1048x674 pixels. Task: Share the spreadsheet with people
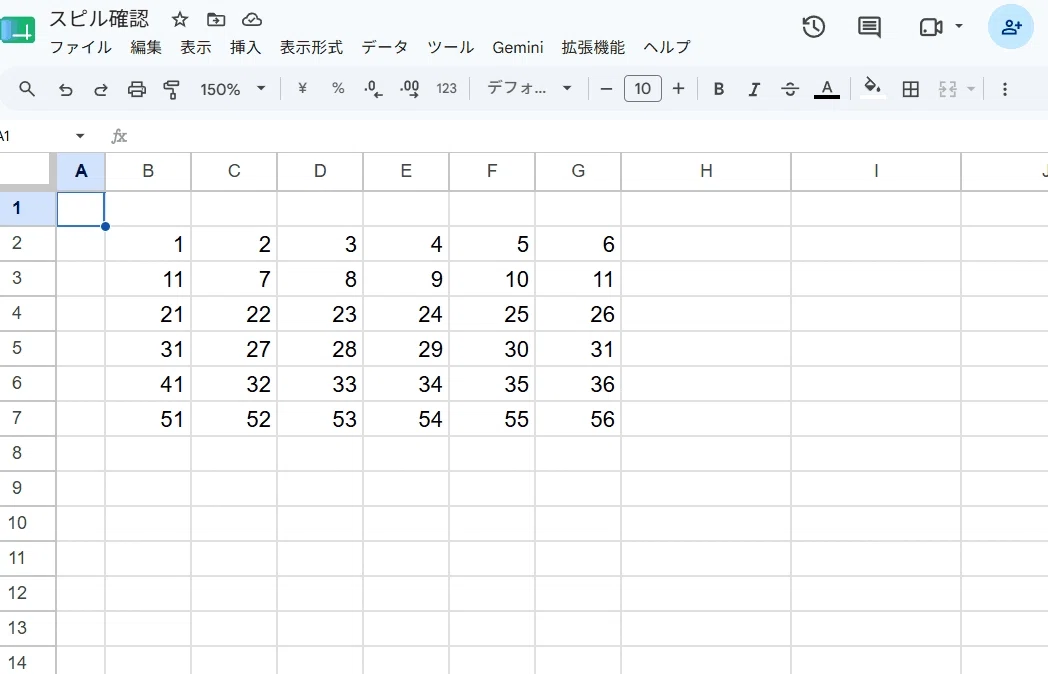[1011, 27]
